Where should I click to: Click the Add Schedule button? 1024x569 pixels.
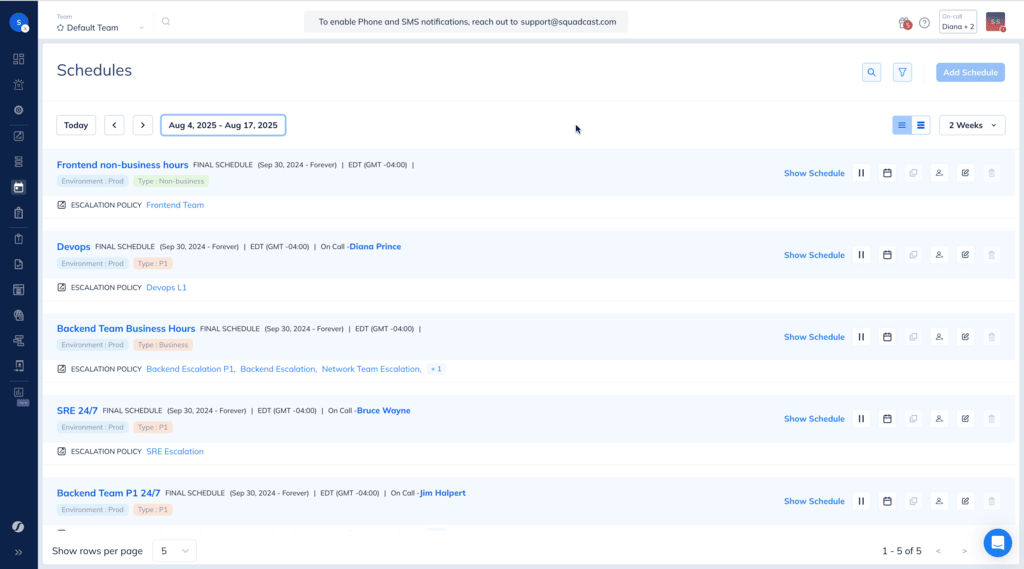pos(970,73)
